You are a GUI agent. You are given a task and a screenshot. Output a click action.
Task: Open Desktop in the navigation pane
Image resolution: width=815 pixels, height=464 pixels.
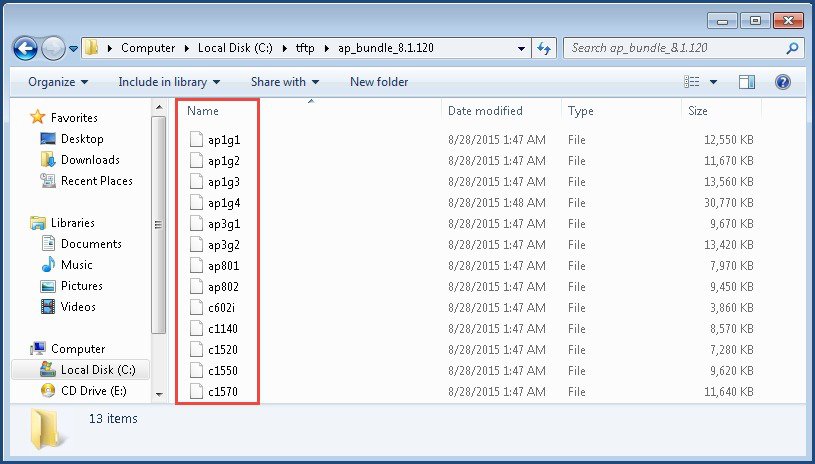tap(82, 139)
